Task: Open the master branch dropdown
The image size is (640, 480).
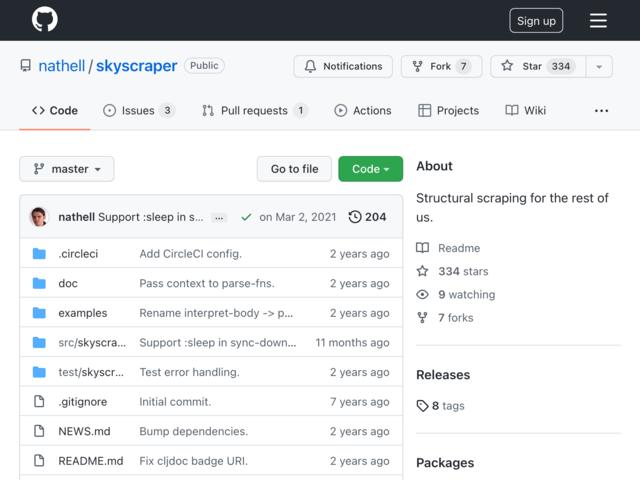Action: point(67,169)
